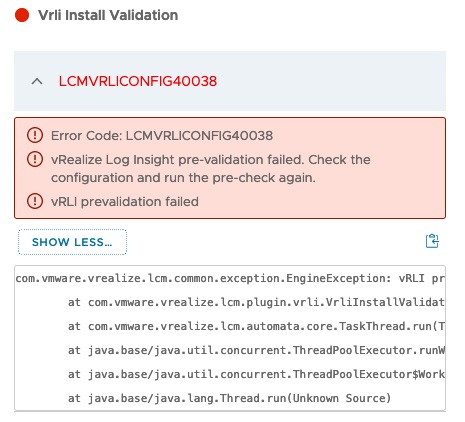Copy stack trace with the clipboard icon
Viewport: 465px width, 422px height.
(x=432, y=241)
